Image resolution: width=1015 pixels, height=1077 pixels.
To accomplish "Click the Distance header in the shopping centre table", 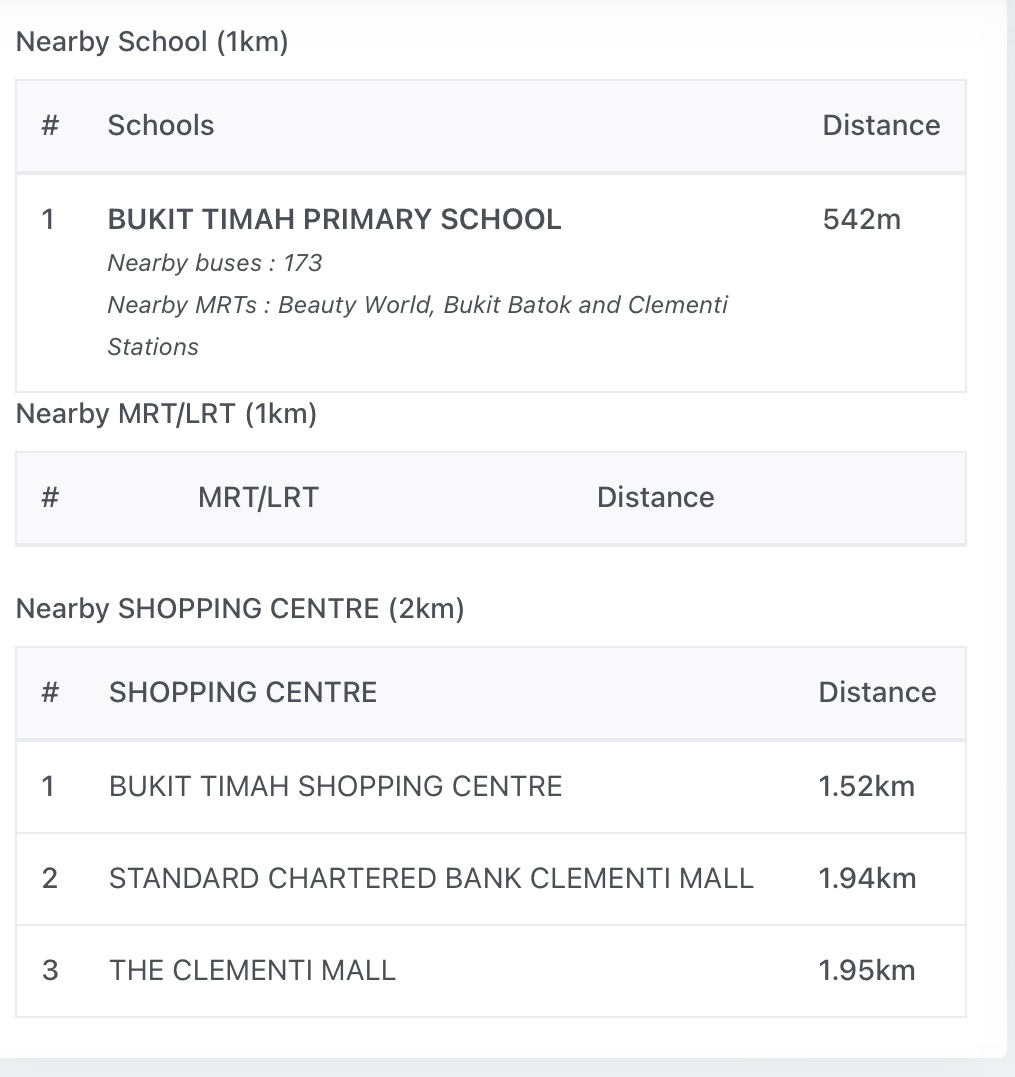I will tap(877, 692).
